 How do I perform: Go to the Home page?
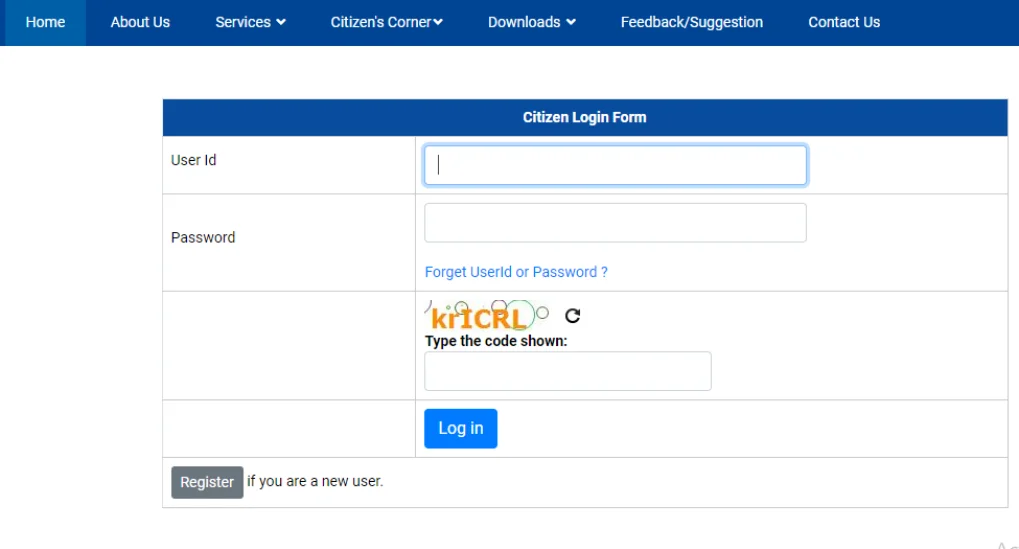point(45,22)
